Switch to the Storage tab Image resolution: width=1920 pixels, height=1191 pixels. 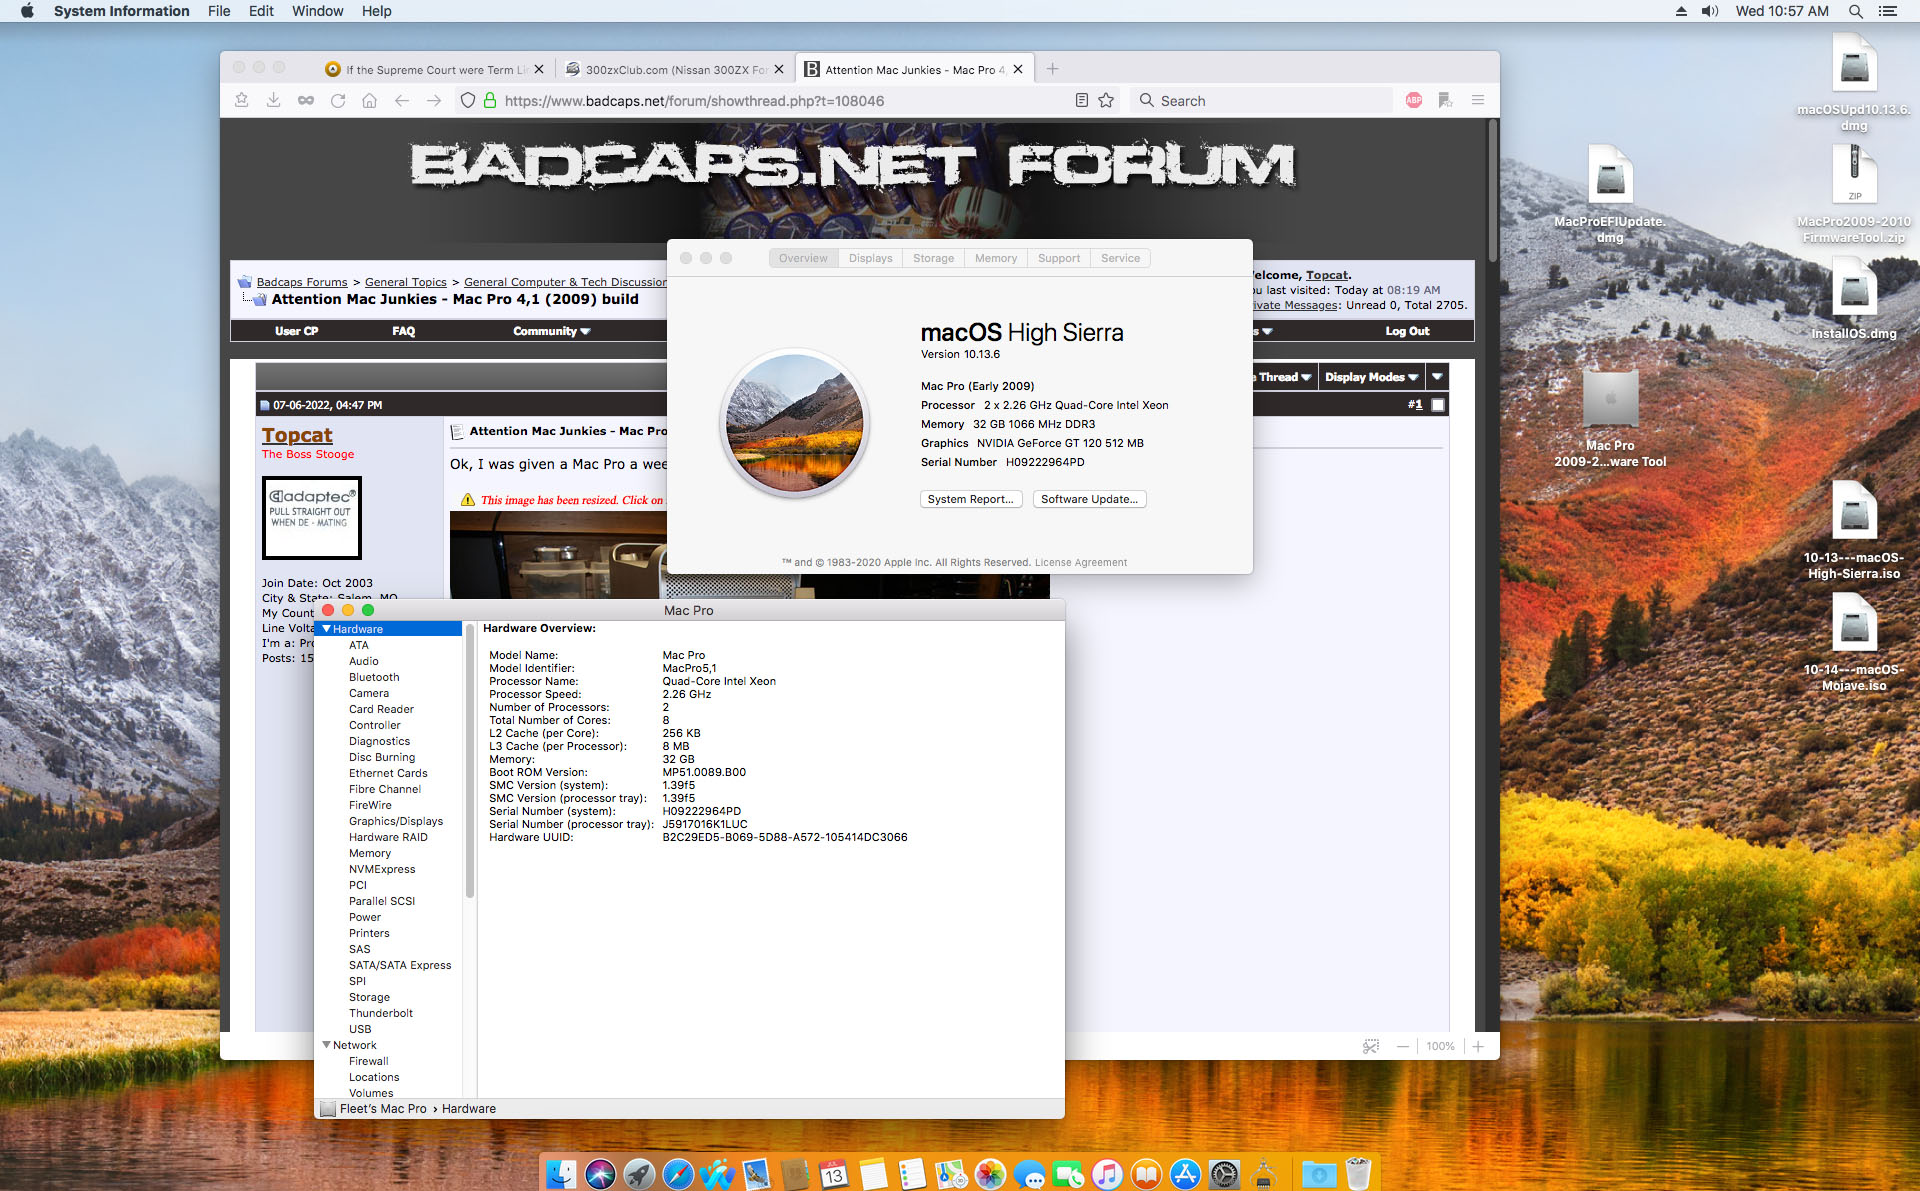pos(932,258)
